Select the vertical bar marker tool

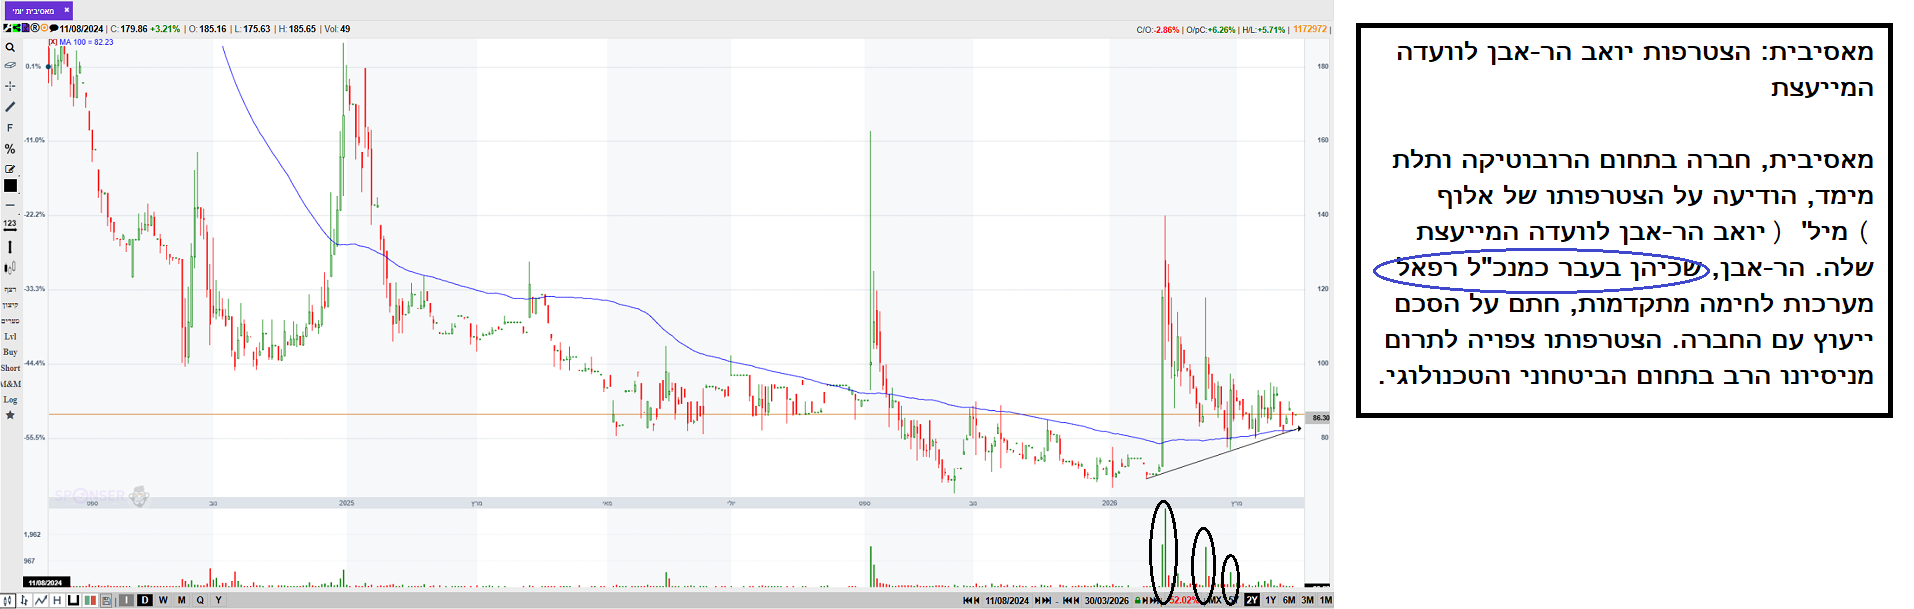(x=10, y=247)
